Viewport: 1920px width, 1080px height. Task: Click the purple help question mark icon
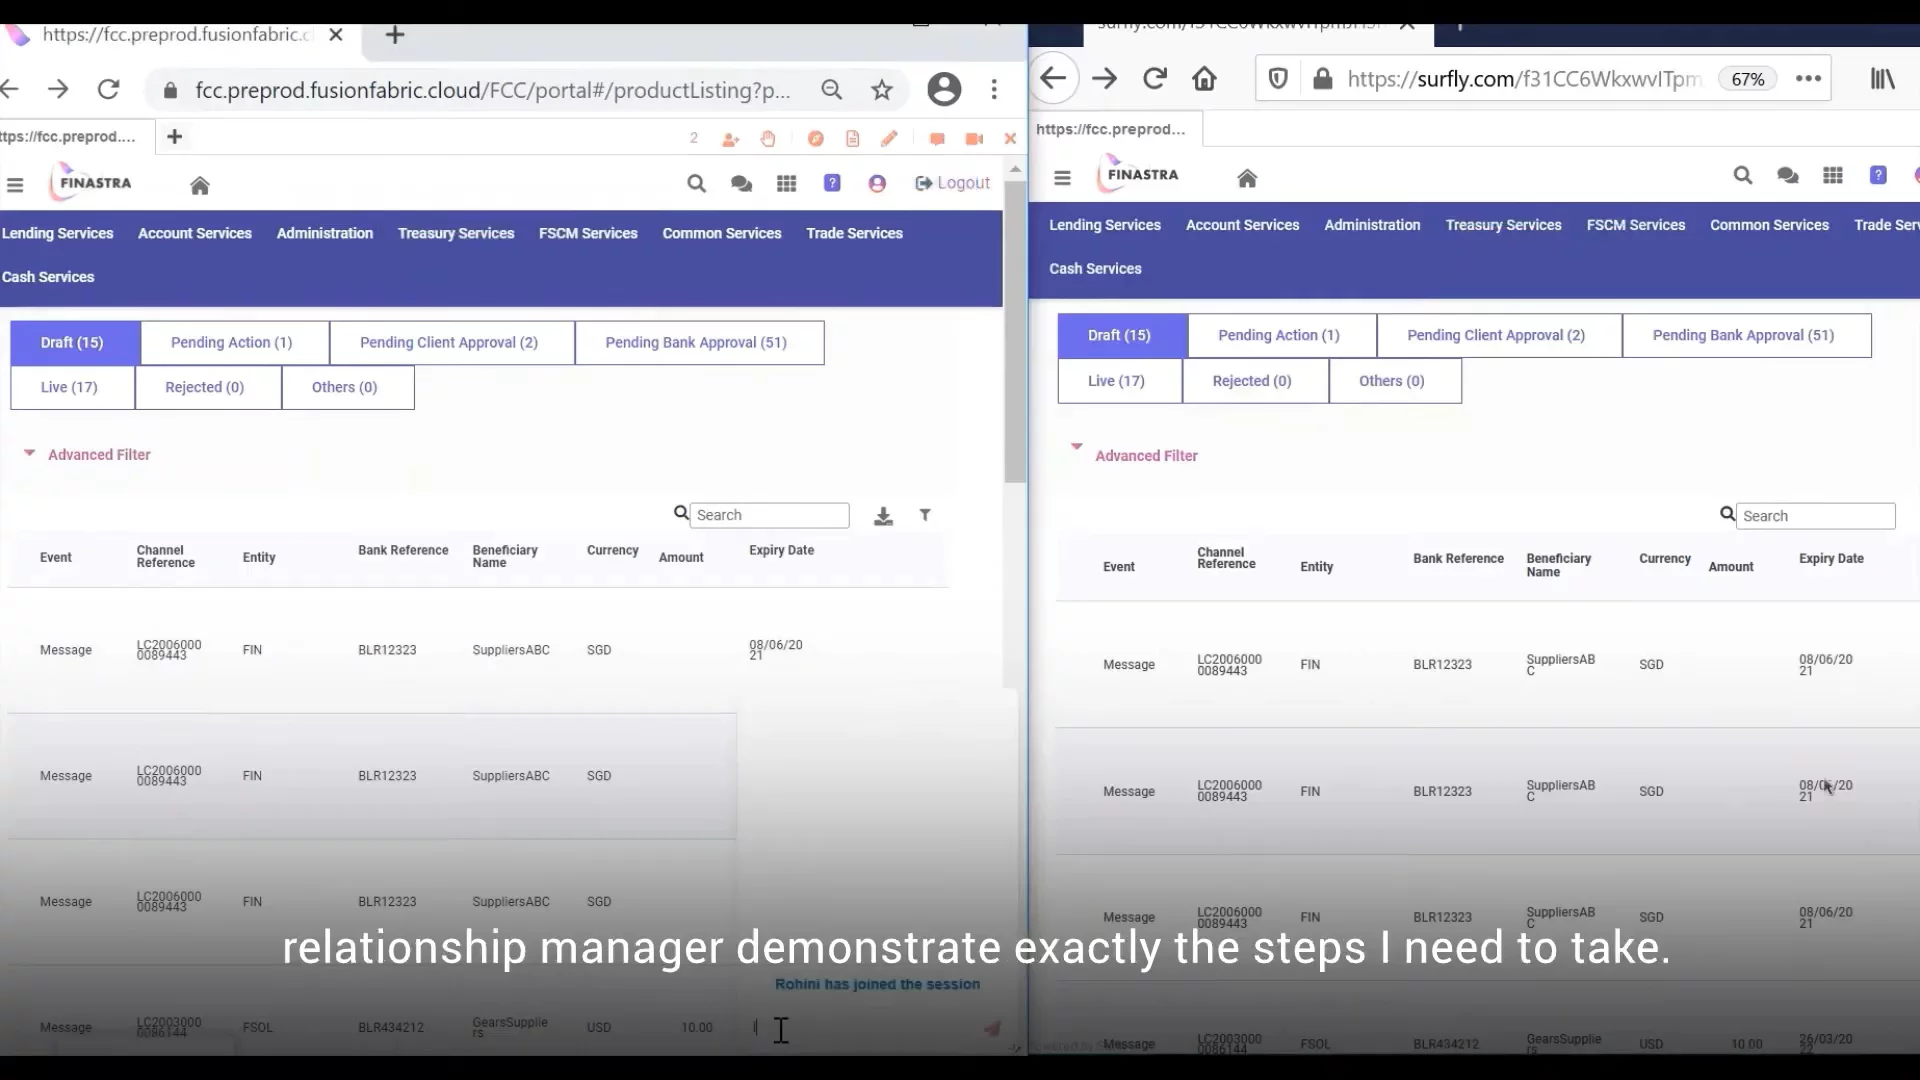[x=832, y=183]
